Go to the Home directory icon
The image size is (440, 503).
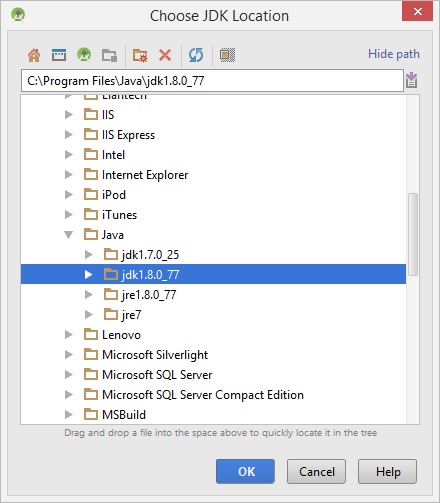[x=34, y=55]
